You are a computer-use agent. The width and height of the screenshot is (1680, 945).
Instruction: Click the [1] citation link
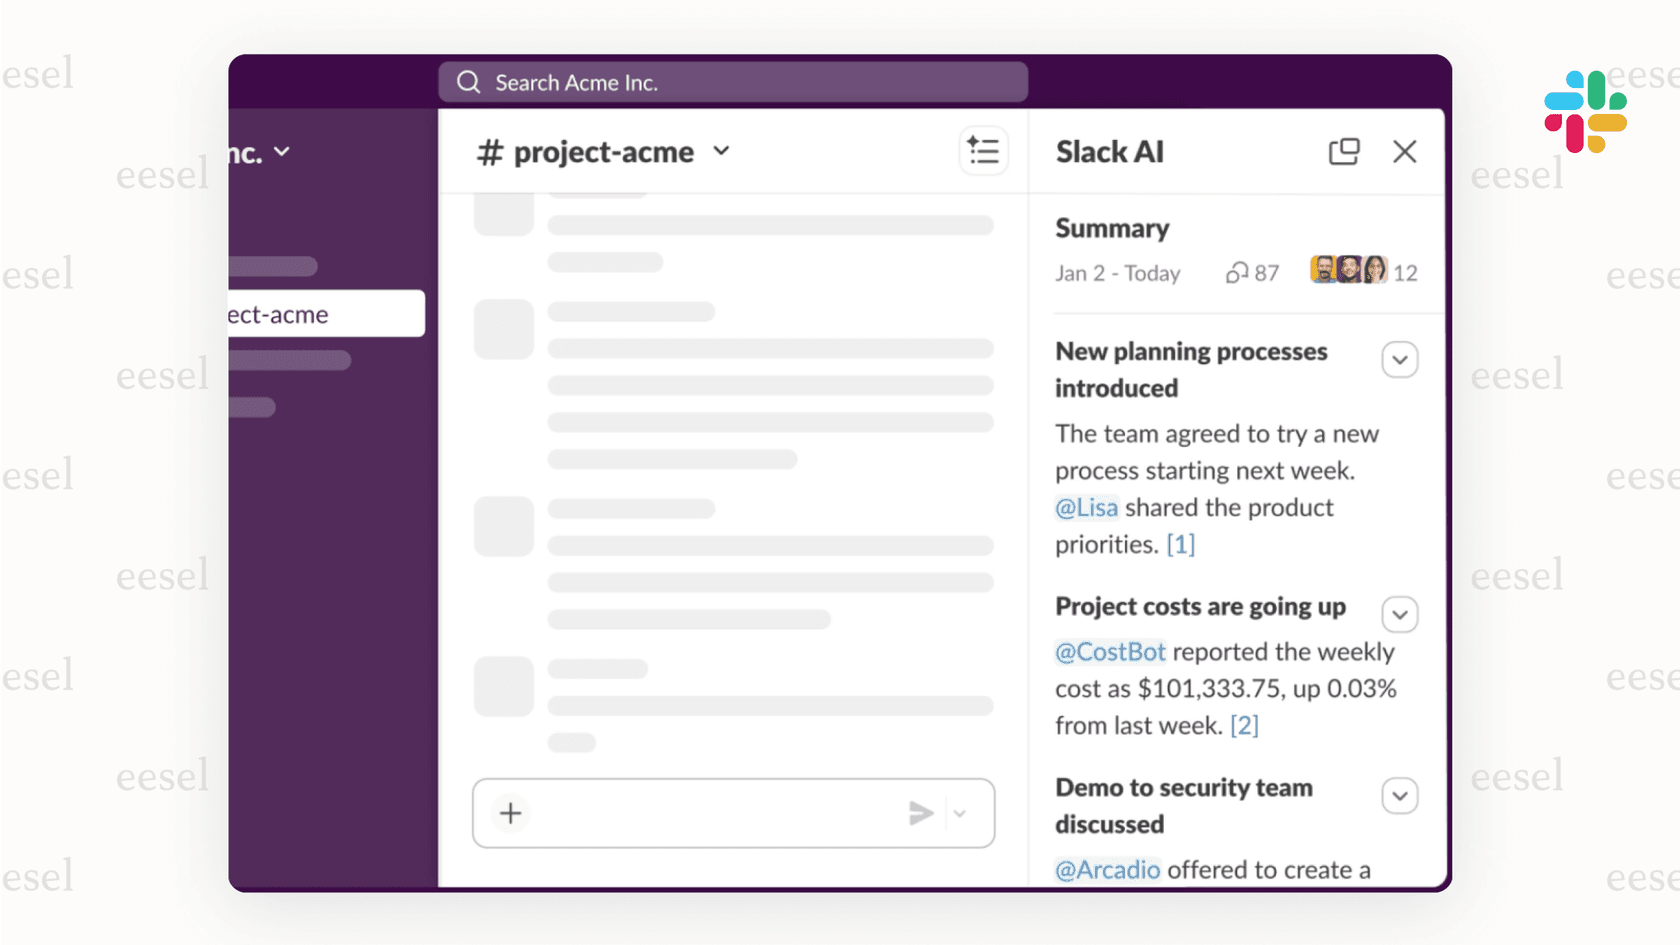click(1180, 543)
